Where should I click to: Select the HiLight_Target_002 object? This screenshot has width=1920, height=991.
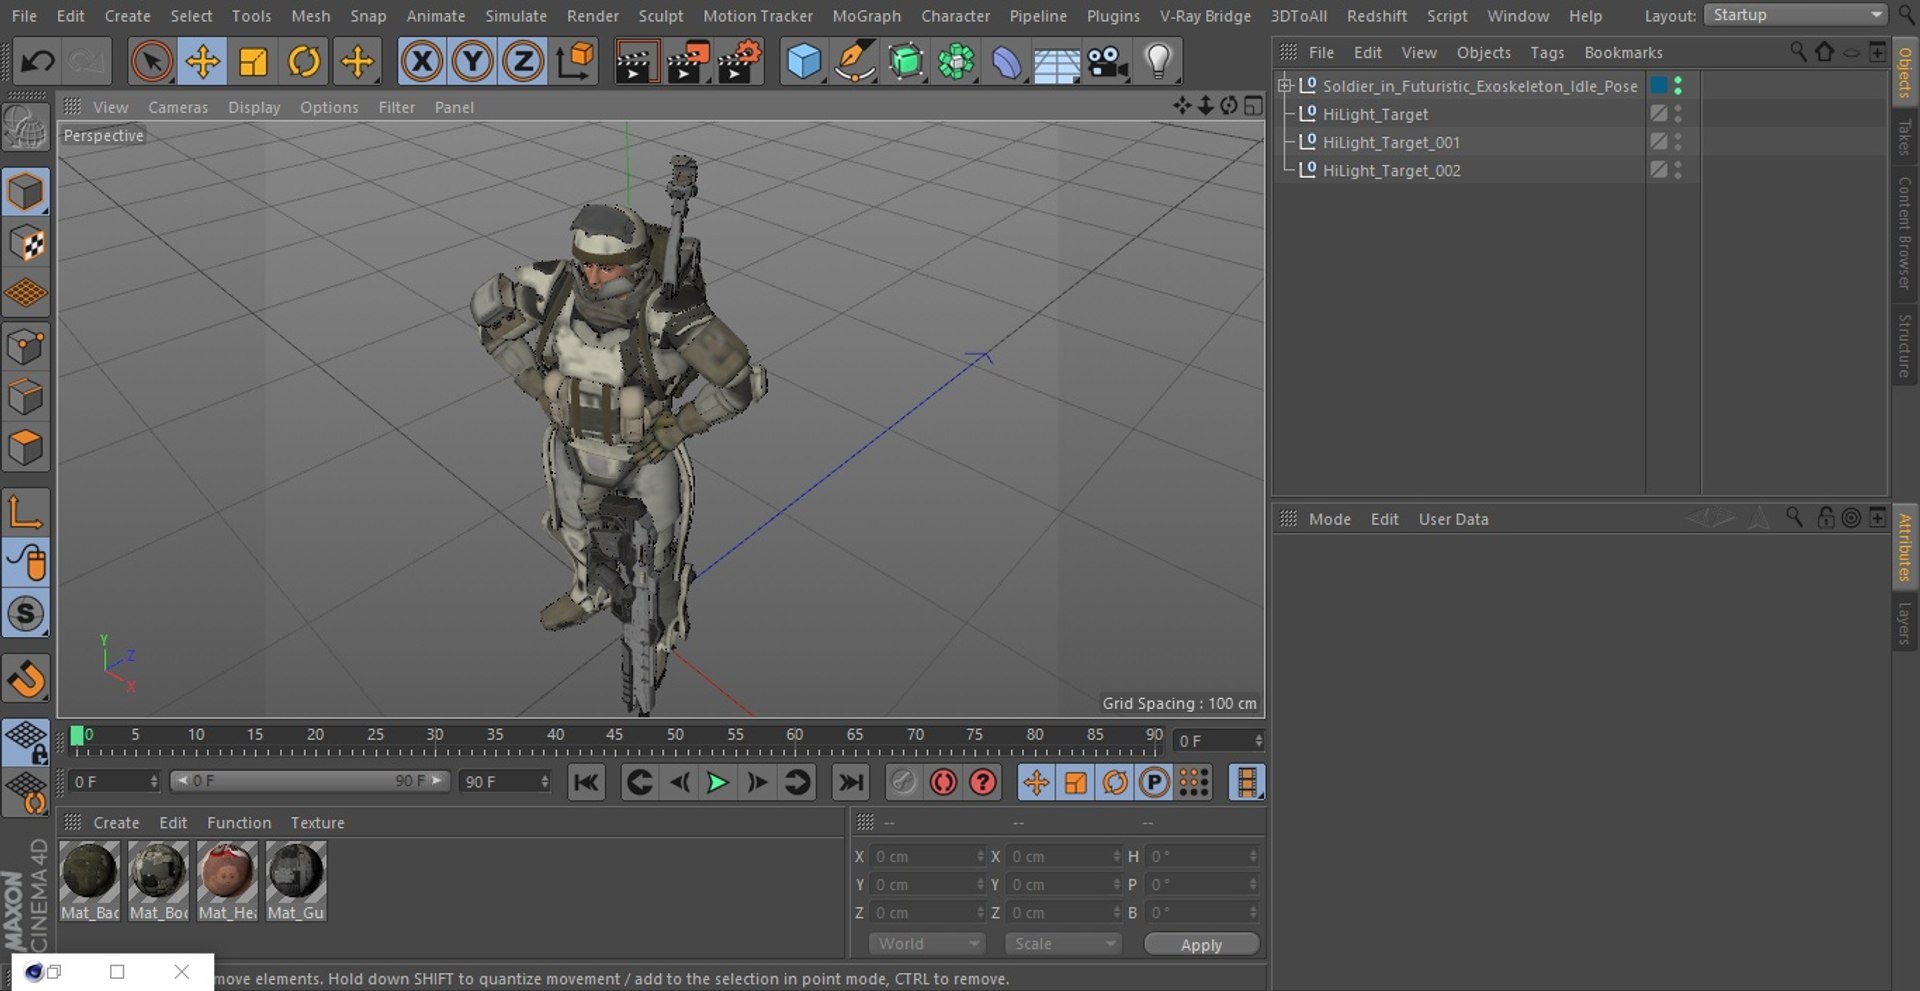pos(1391,170)
